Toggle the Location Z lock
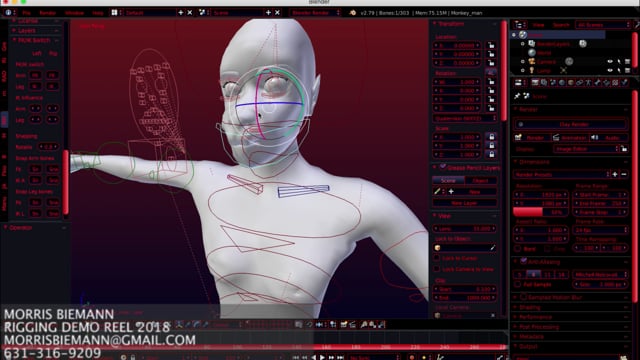 pos(491,63)
